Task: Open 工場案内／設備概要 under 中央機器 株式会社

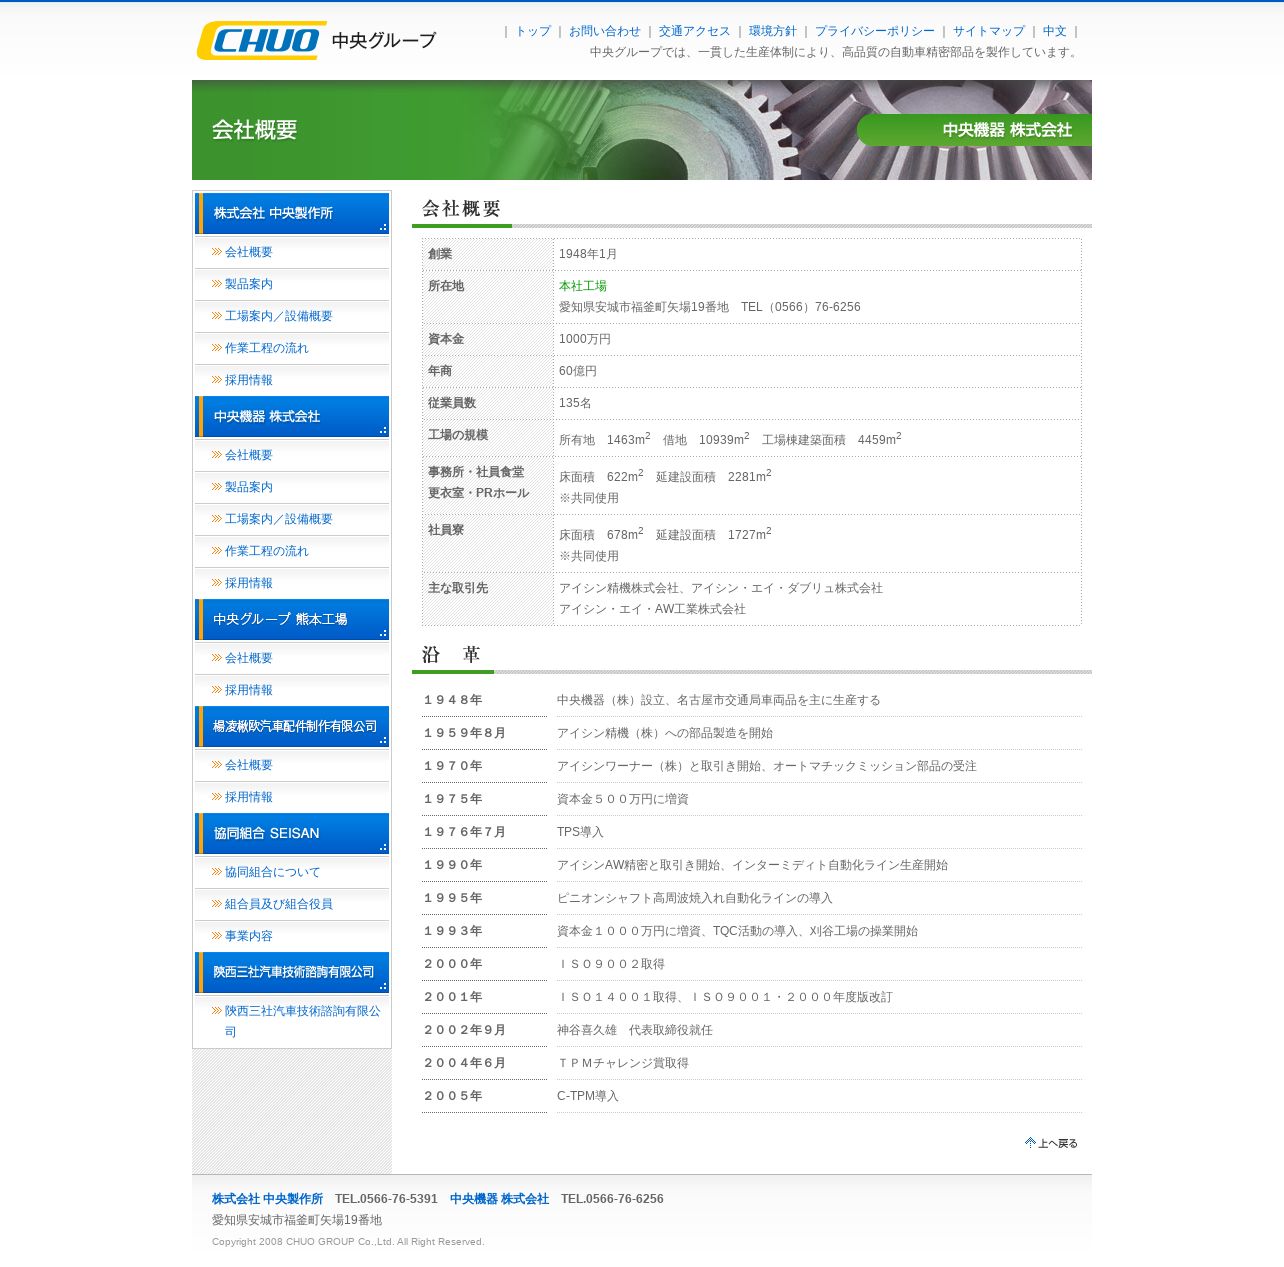Action: click(278, 519)
